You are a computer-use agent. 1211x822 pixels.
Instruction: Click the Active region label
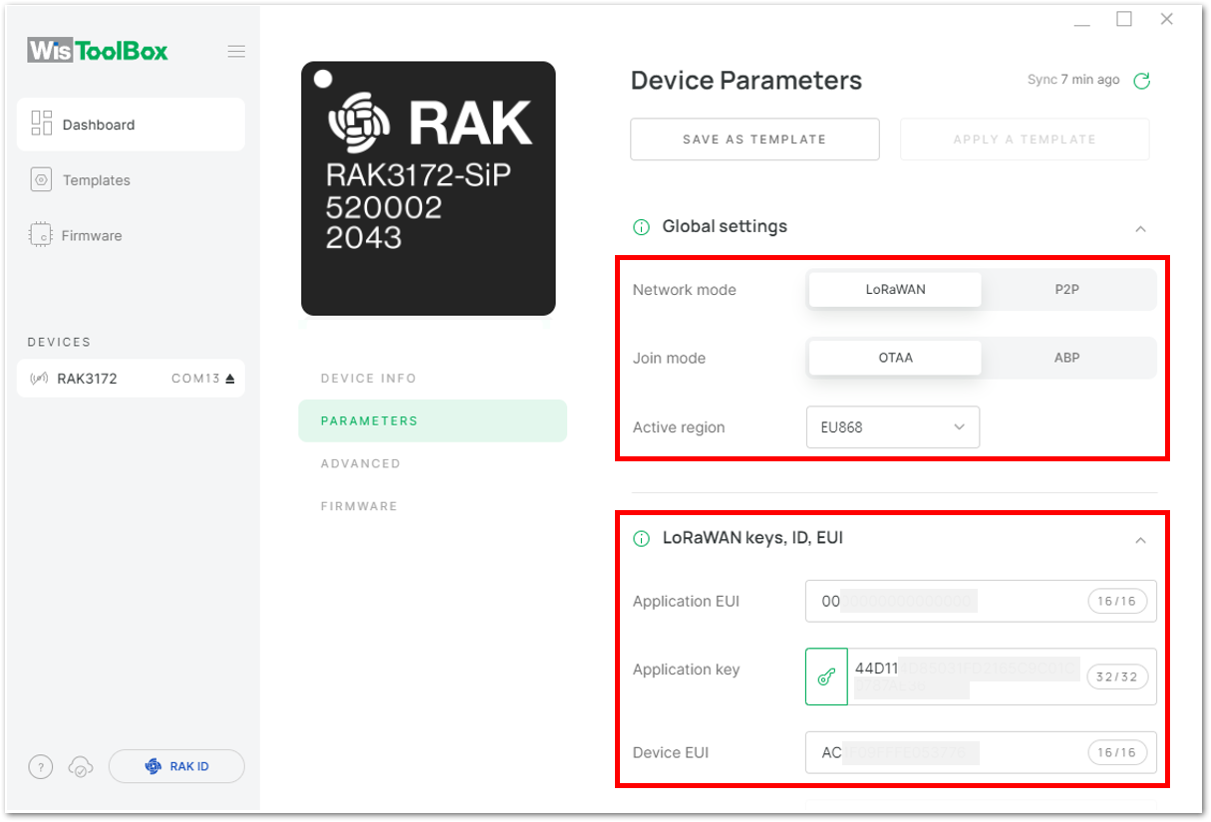click(x=679, y=427)
